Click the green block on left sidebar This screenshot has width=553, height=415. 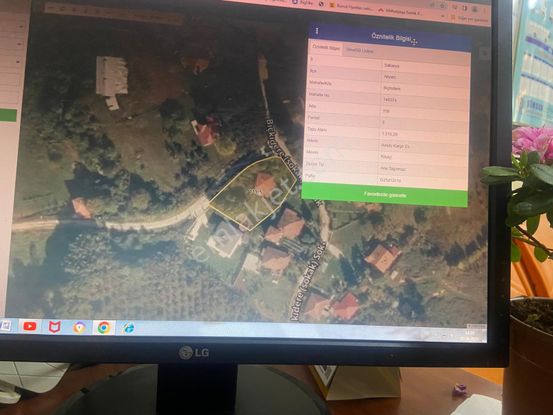tap(8, 115)
